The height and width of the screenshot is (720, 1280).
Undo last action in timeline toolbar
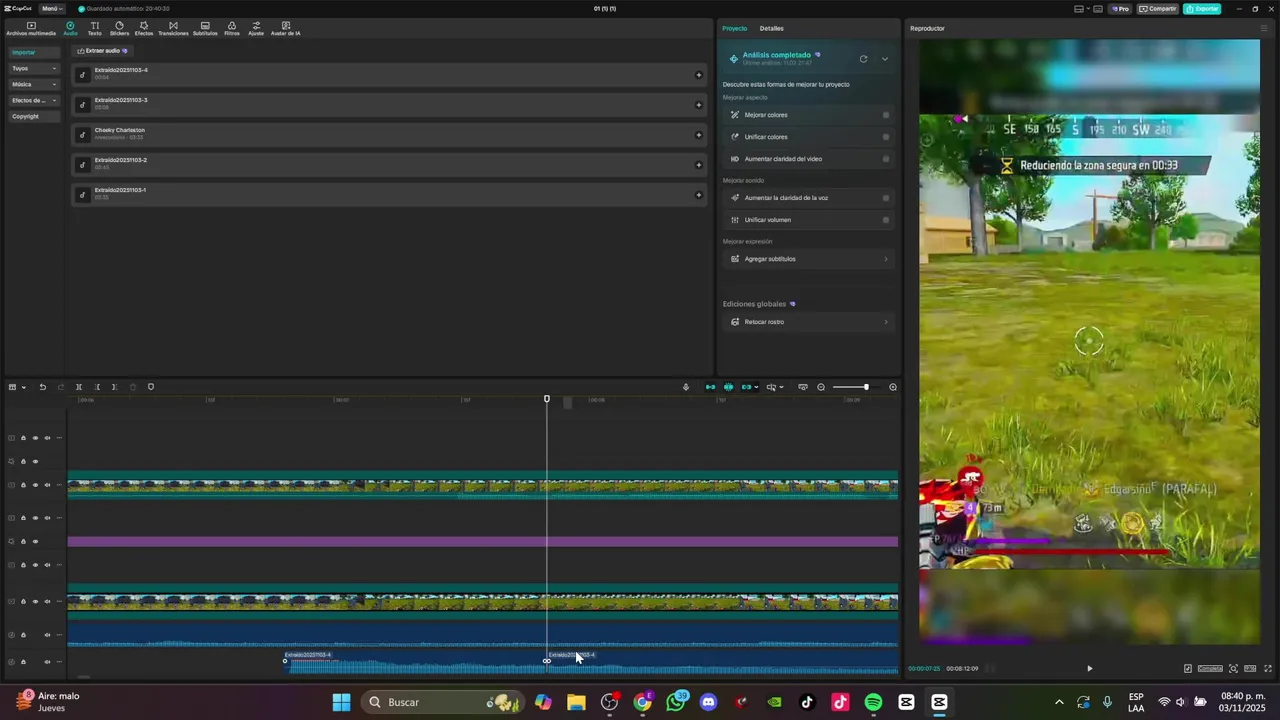(x=43, y=387)
